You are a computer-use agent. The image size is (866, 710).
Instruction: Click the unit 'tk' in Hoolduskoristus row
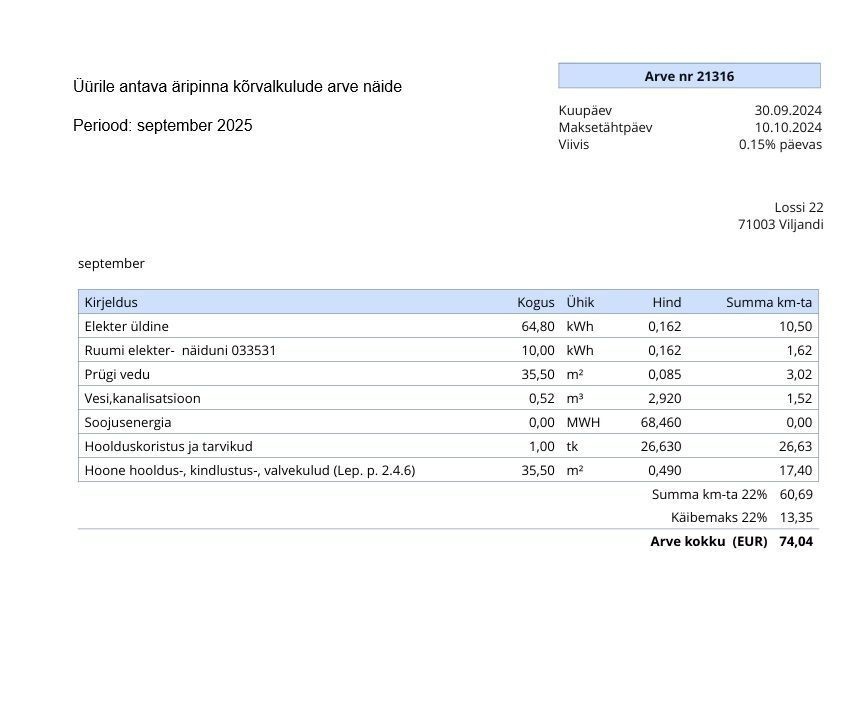(x=572, y=446)
